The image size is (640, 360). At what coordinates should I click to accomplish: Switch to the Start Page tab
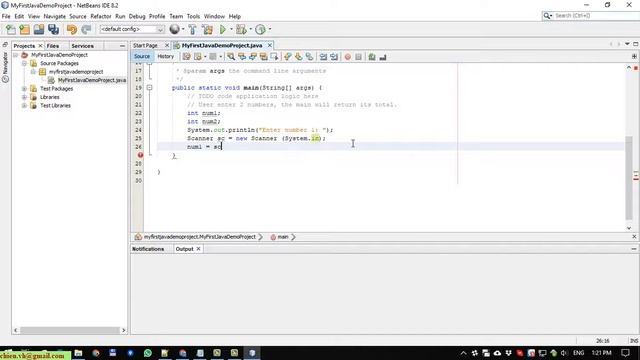pos(145,45)
